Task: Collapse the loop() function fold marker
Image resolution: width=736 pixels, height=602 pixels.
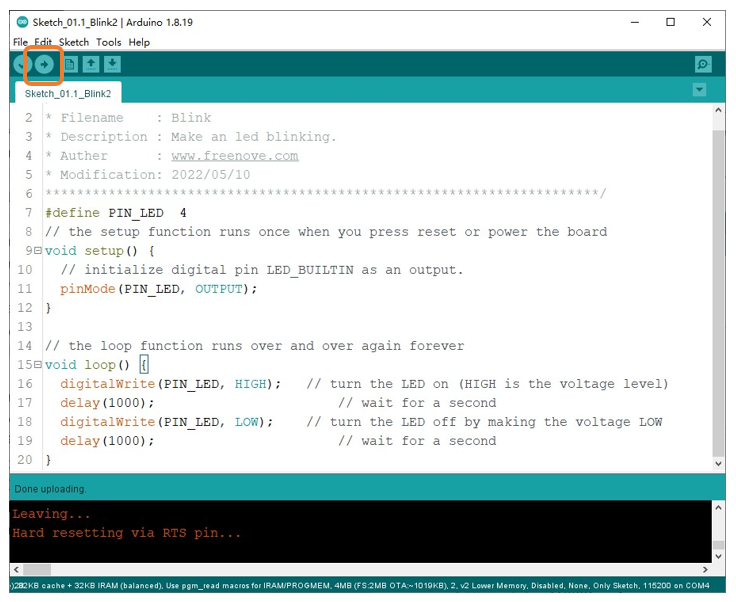Action: [38, 364]
